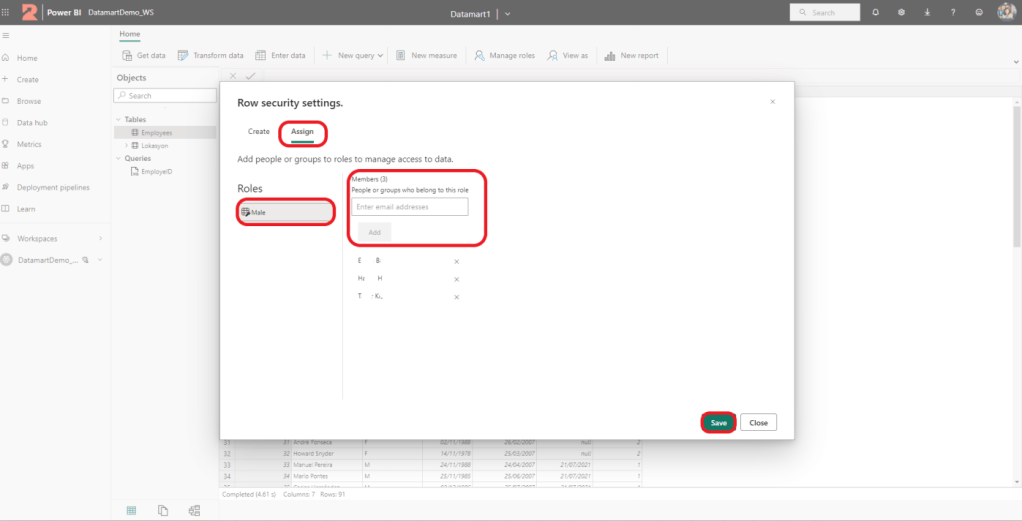Remove the first member from role
The image size is (1022, 521).
point(457,262)
